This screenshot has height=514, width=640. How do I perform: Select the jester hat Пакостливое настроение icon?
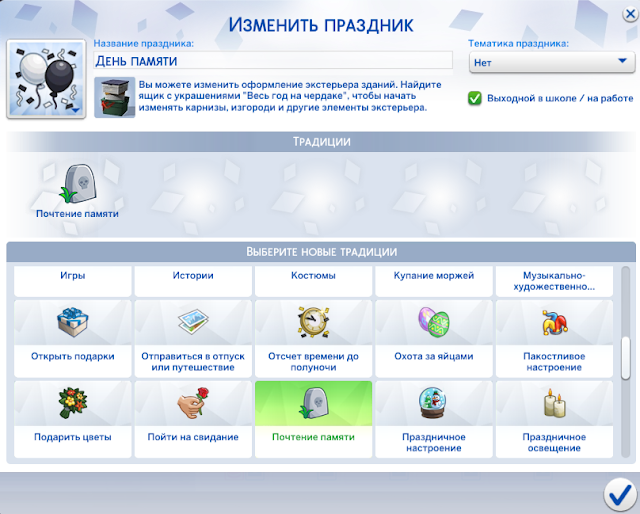[554, 323]
